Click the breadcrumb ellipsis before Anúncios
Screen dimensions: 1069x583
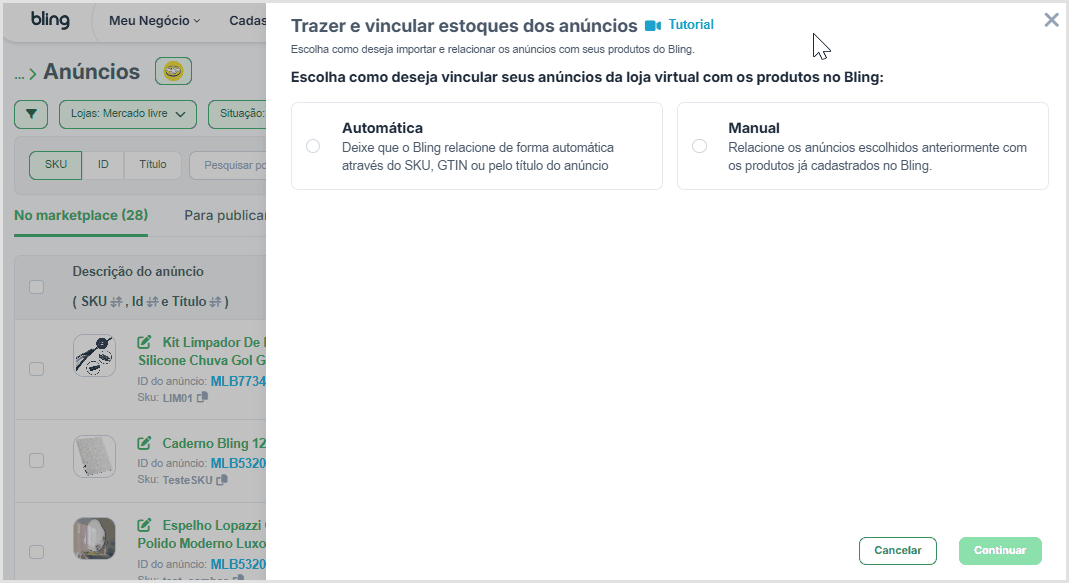tap(19, 75)
